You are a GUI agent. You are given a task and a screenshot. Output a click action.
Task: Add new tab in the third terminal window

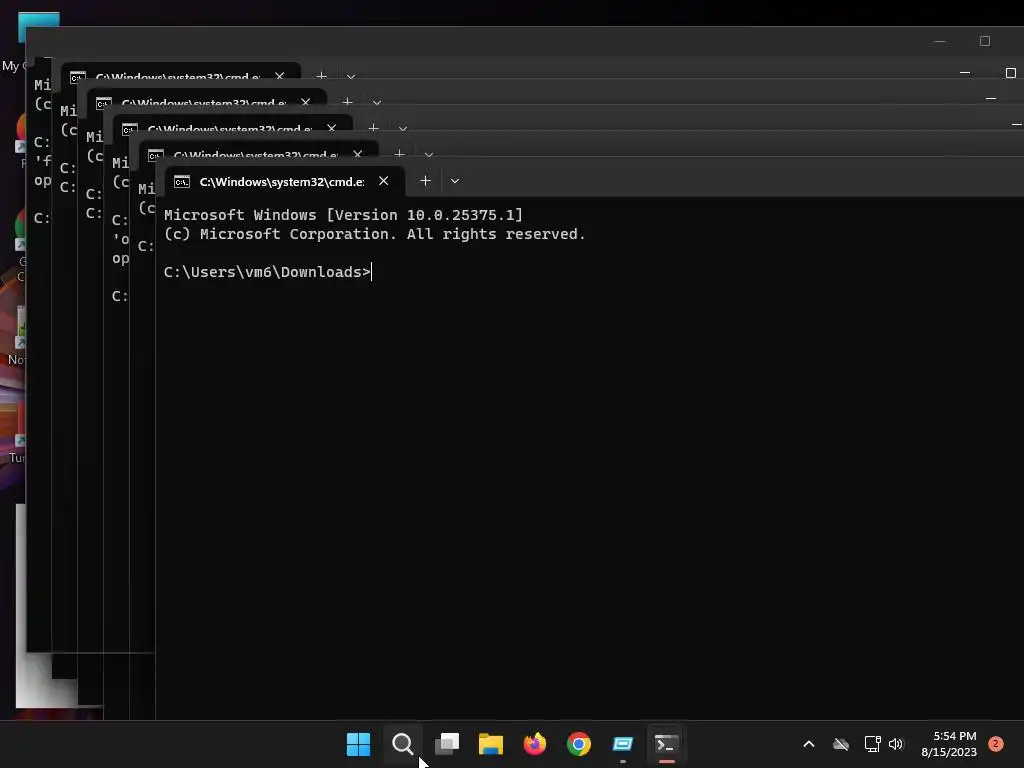click(x=374, y=128)
